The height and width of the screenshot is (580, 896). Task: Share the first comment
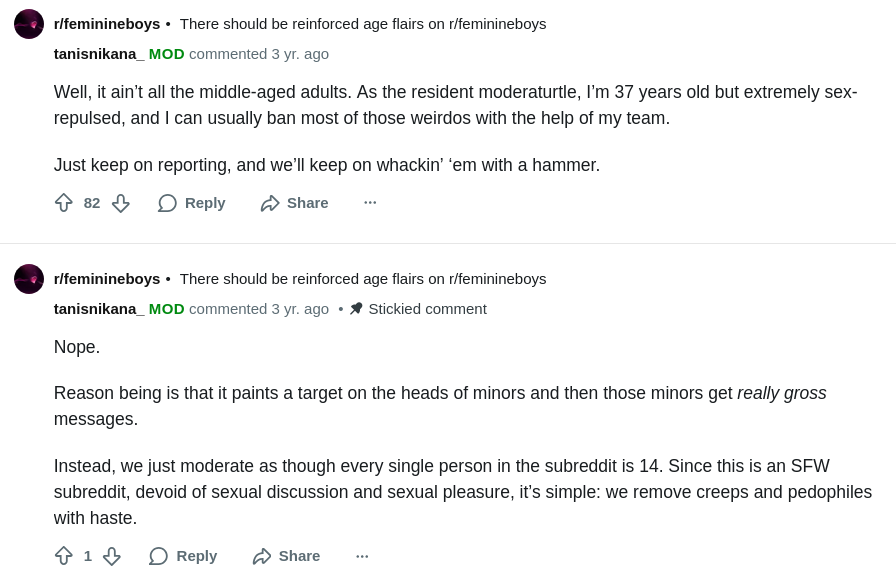(x=295, y=203)
